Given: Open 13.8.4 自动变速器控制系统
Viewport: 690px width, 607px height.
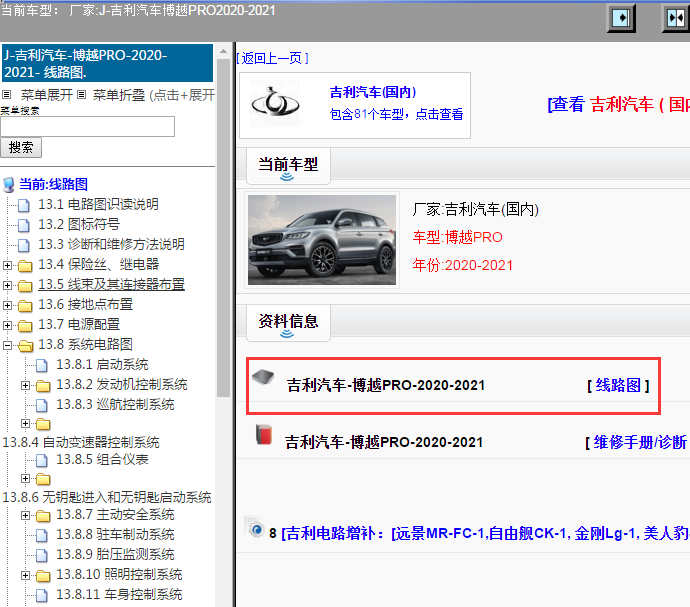Looking at the screenshot, I should point(81,442).
